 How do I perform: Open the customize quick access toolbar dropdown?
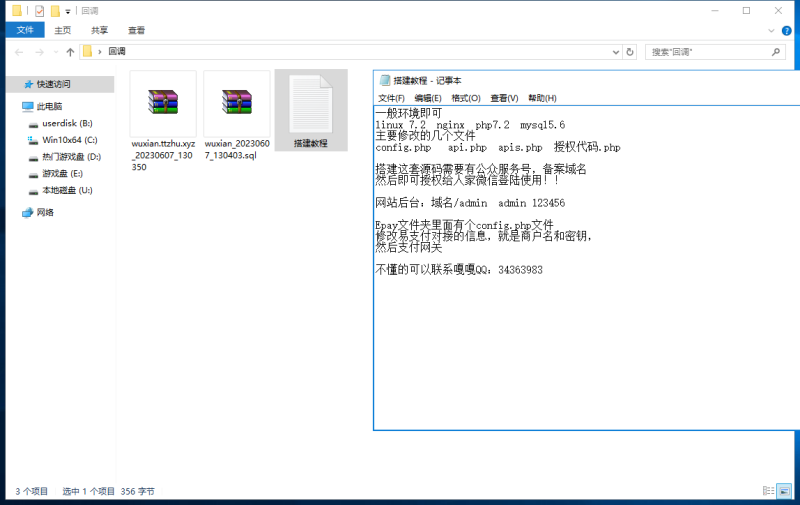point(68,10)
